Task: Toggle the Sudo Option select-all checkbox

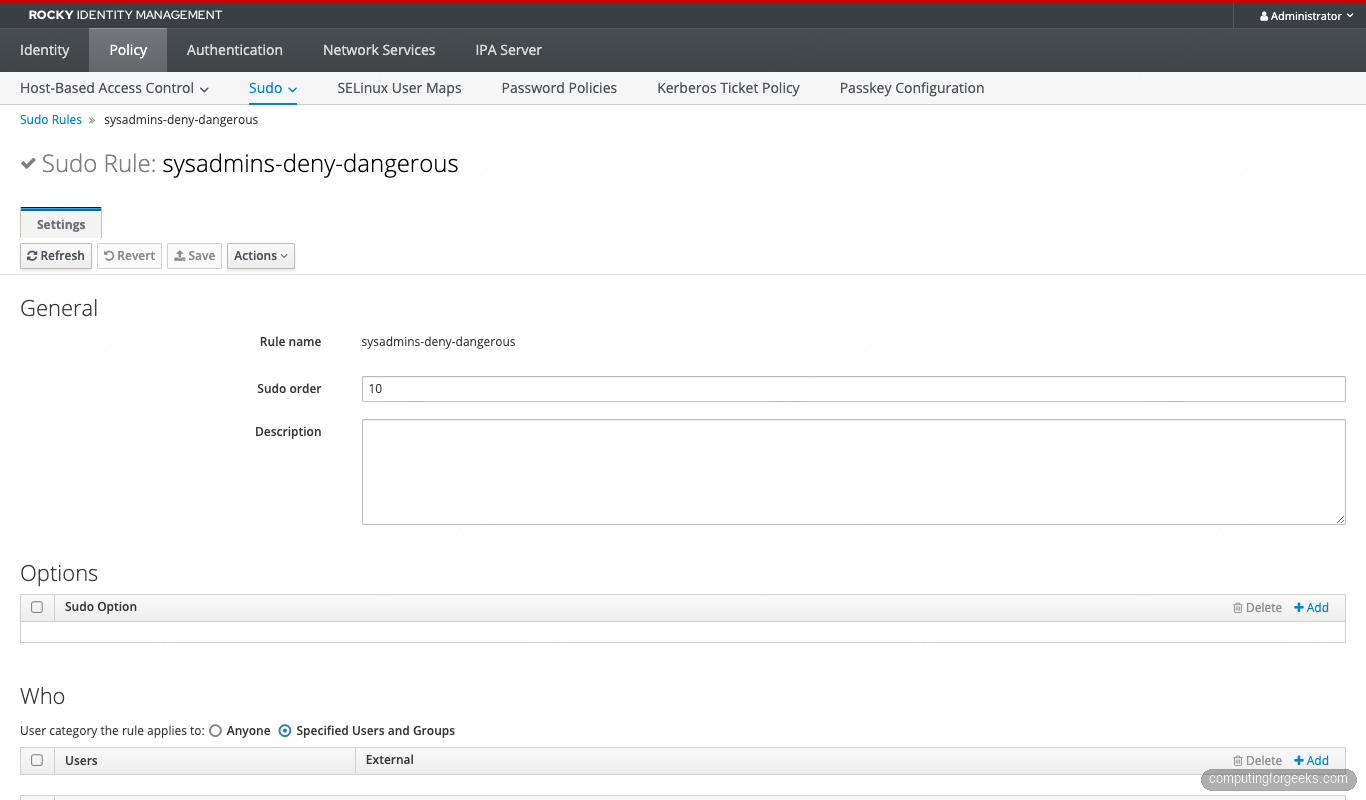Action: pyautogui.click(x=37, y=607)
